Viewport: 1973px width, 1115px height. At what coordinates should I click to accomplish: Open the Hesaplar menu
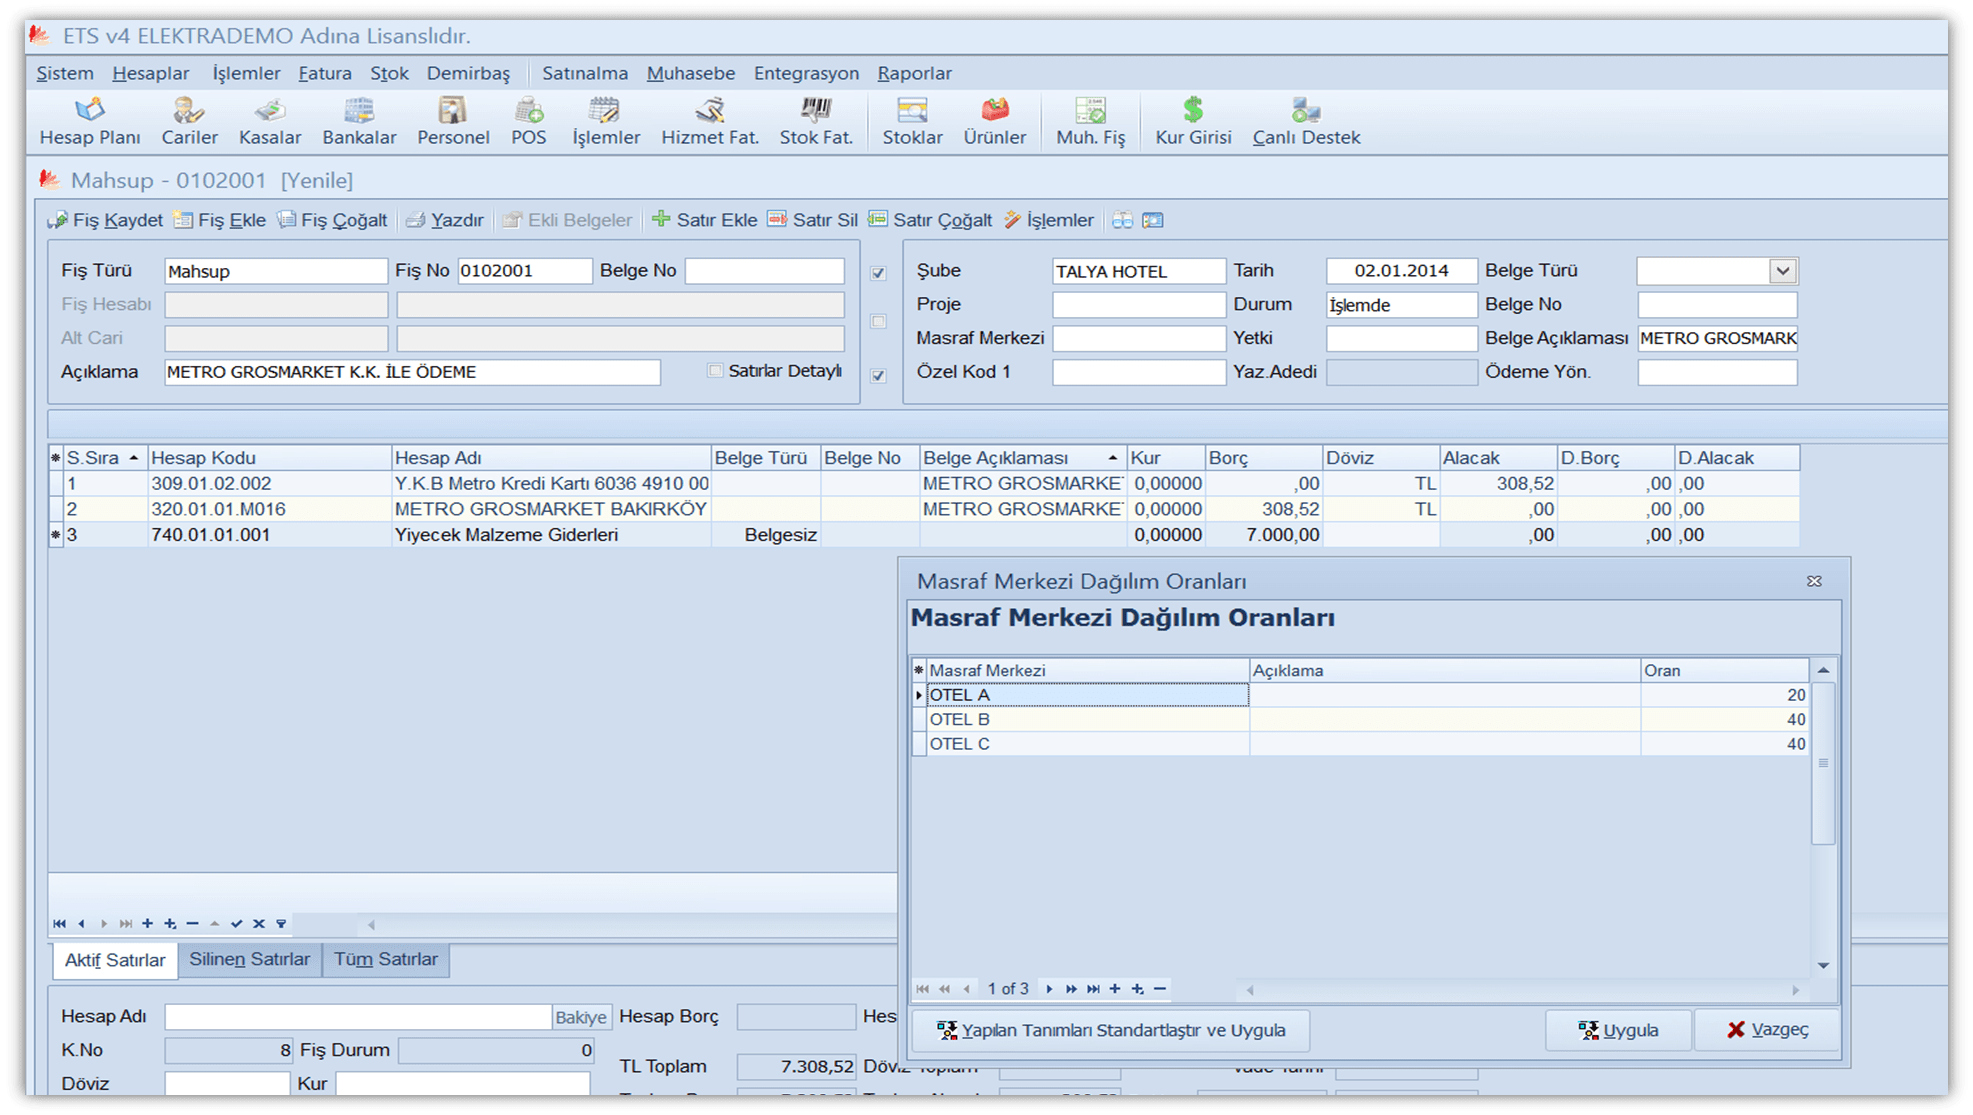click(151, 73)
